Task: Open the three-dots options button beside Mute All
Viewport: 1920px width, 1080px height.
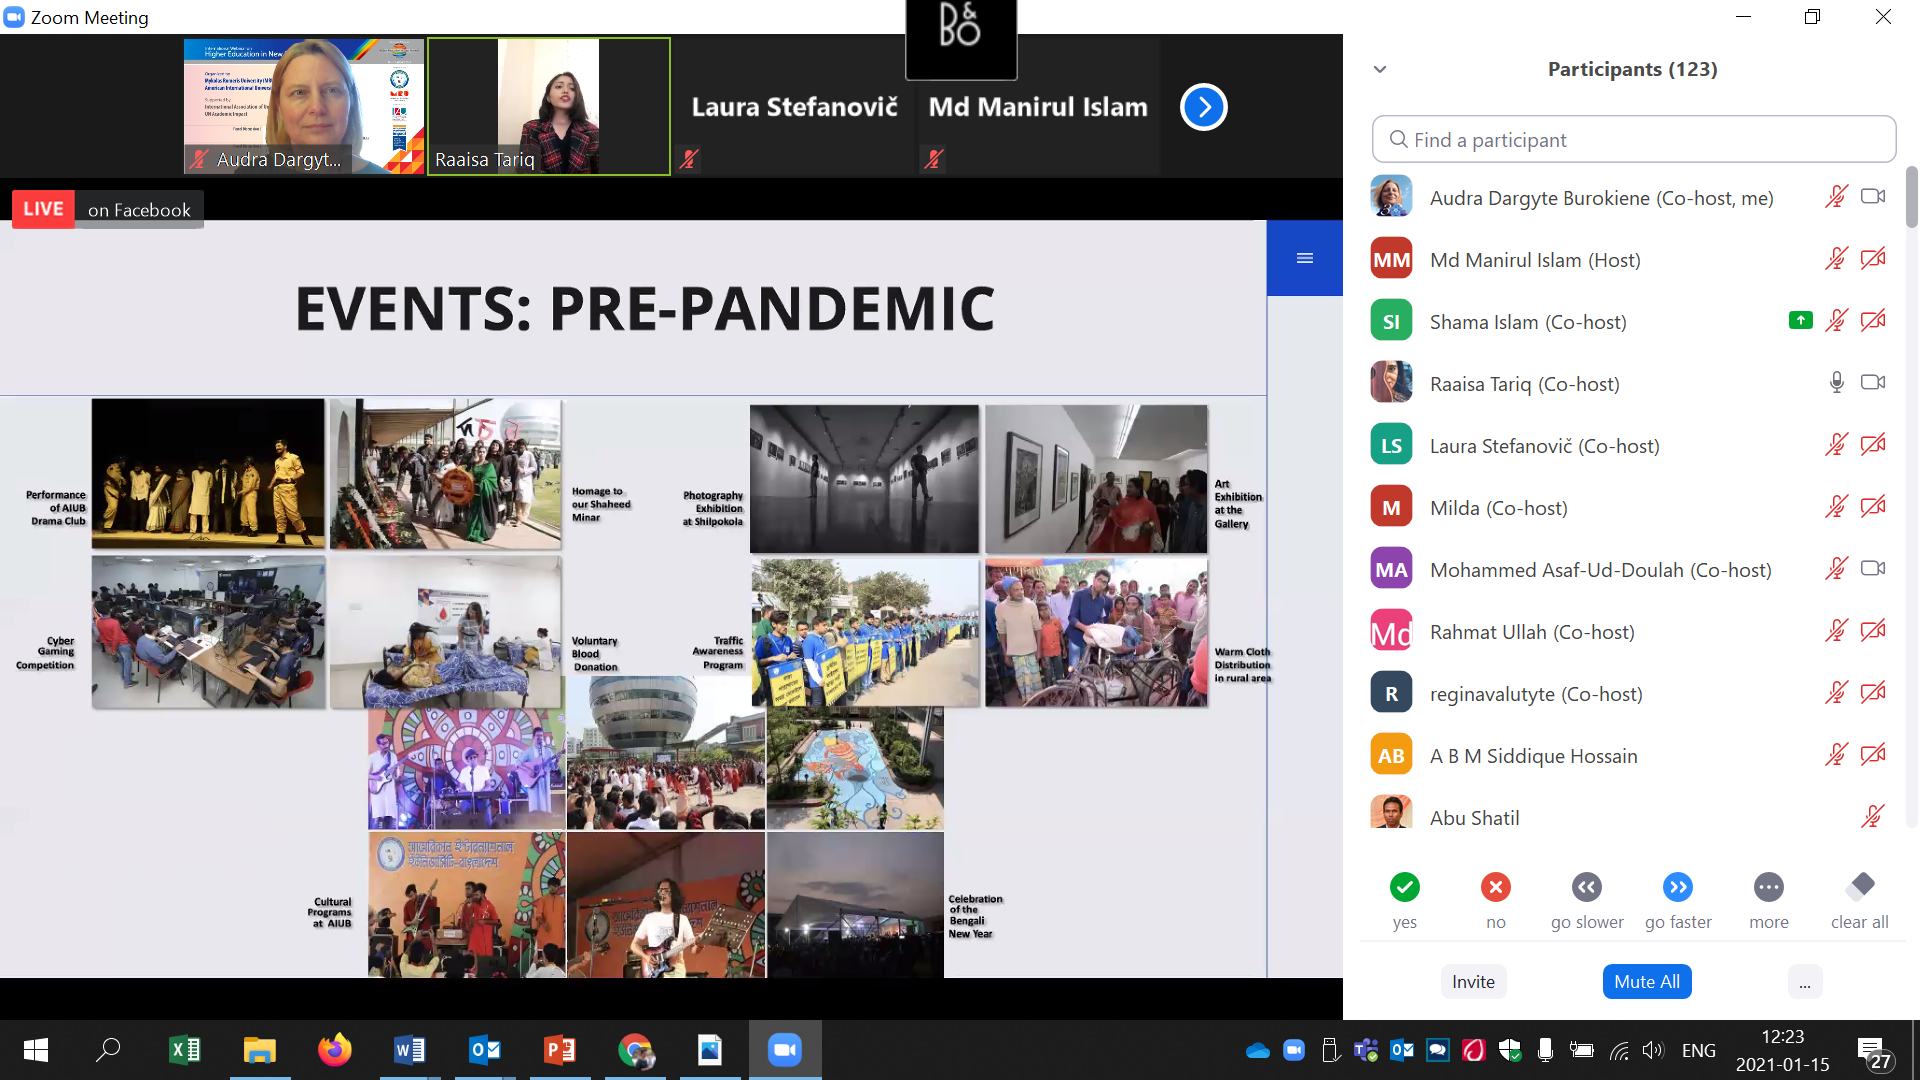Action: pyautogui.click(x=1804, y=982)
